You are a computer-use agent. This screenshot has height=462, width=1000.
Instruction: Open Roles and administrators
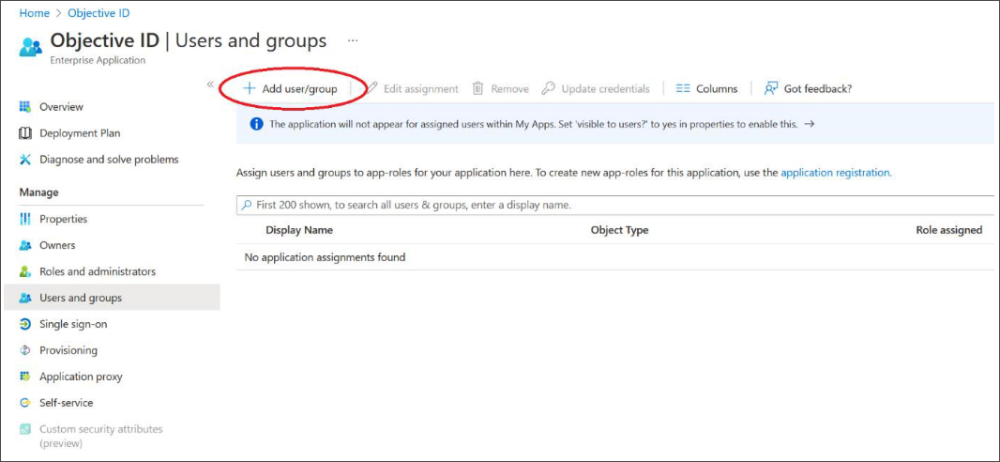coord(97,271)
